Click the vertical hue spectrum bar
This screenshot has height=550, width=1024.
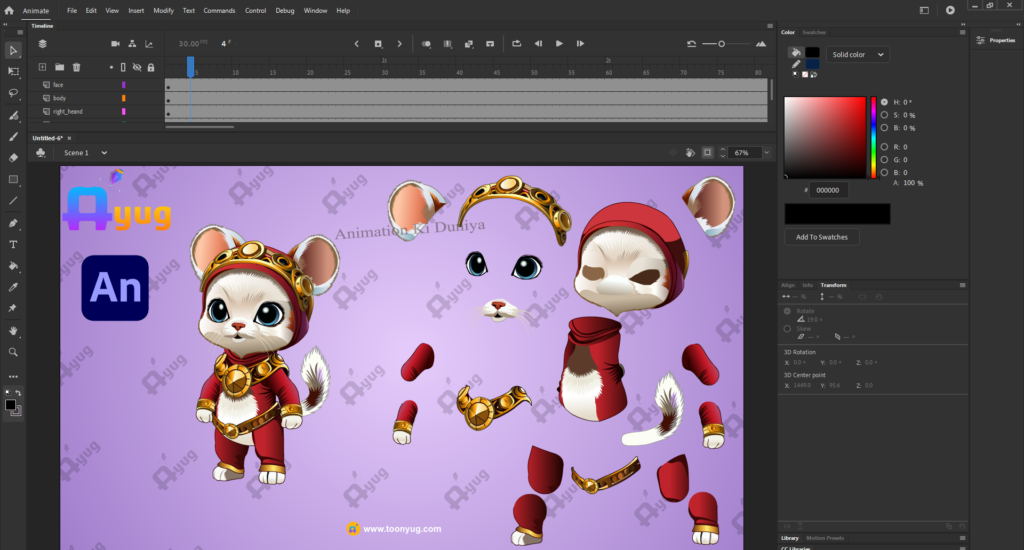(x=873, y=137)
